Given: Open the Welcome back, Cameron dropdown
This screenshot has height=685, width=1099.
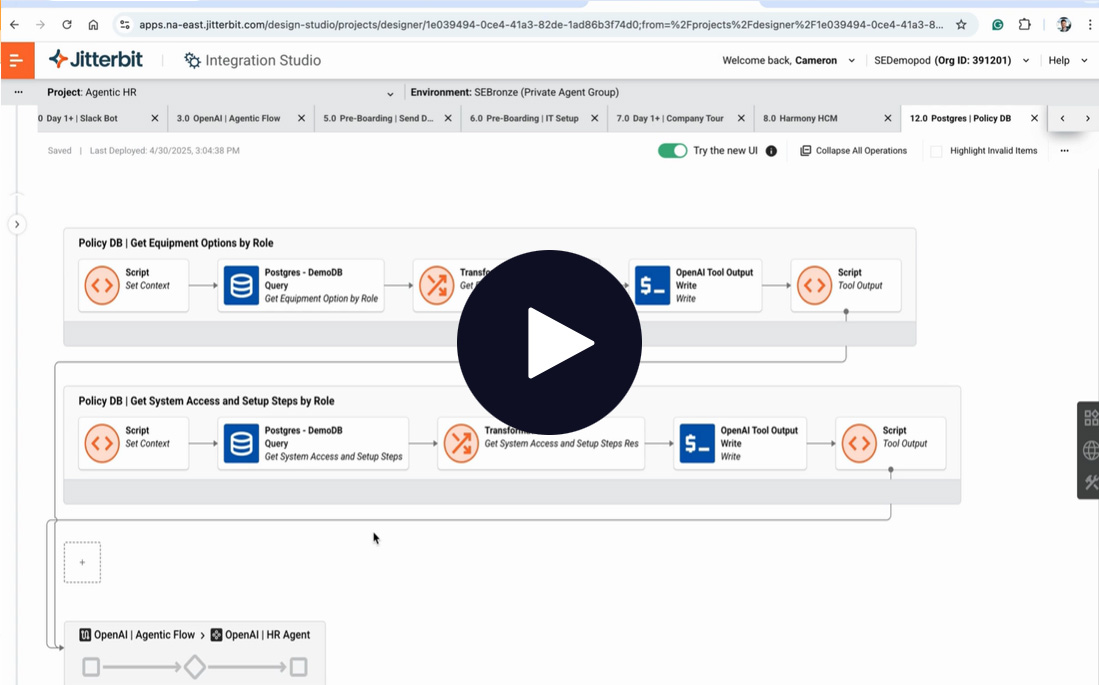Looking at the screenshot, I should 851,60.
